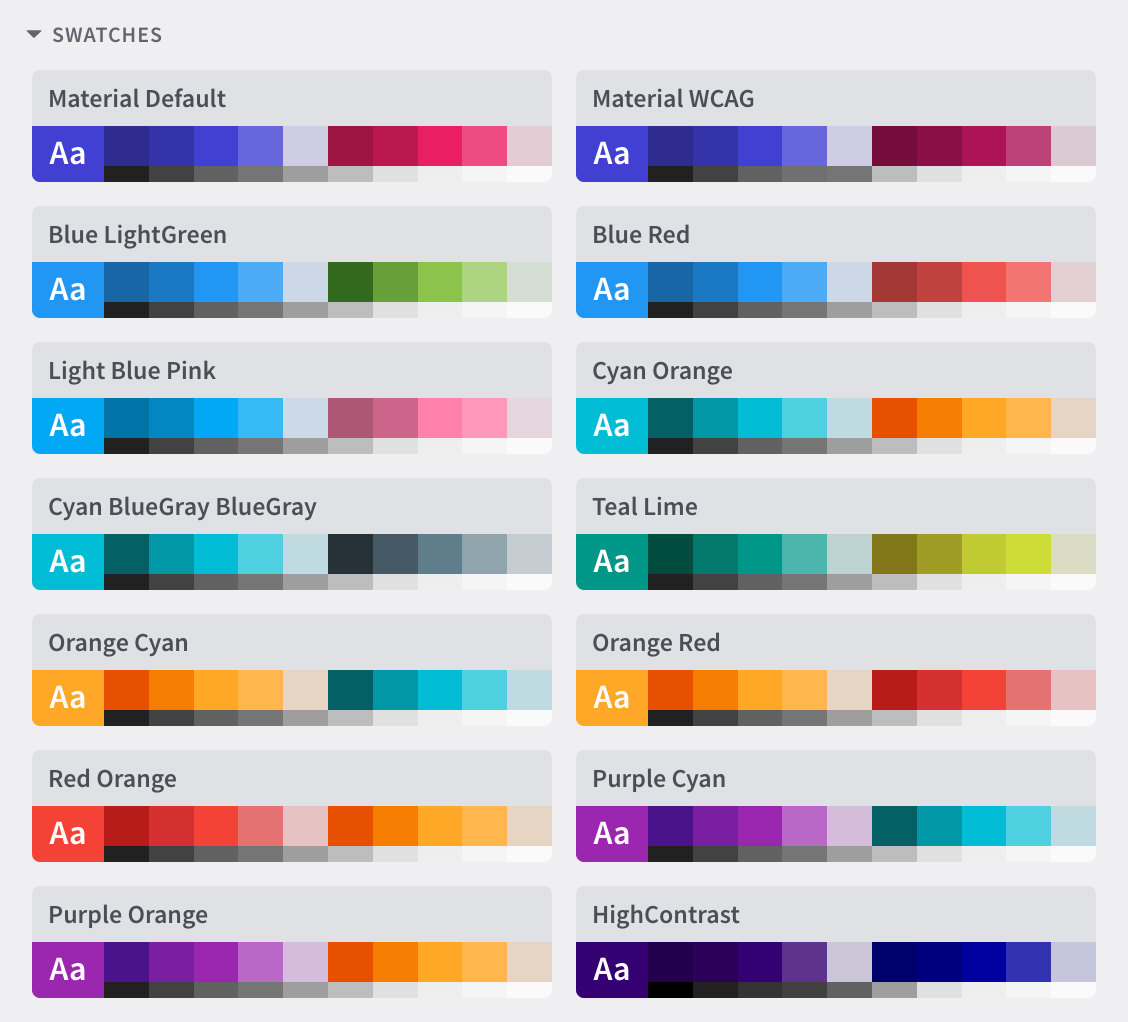Click darkest green in Blue LightGreen palette

[x=350, y=281]
